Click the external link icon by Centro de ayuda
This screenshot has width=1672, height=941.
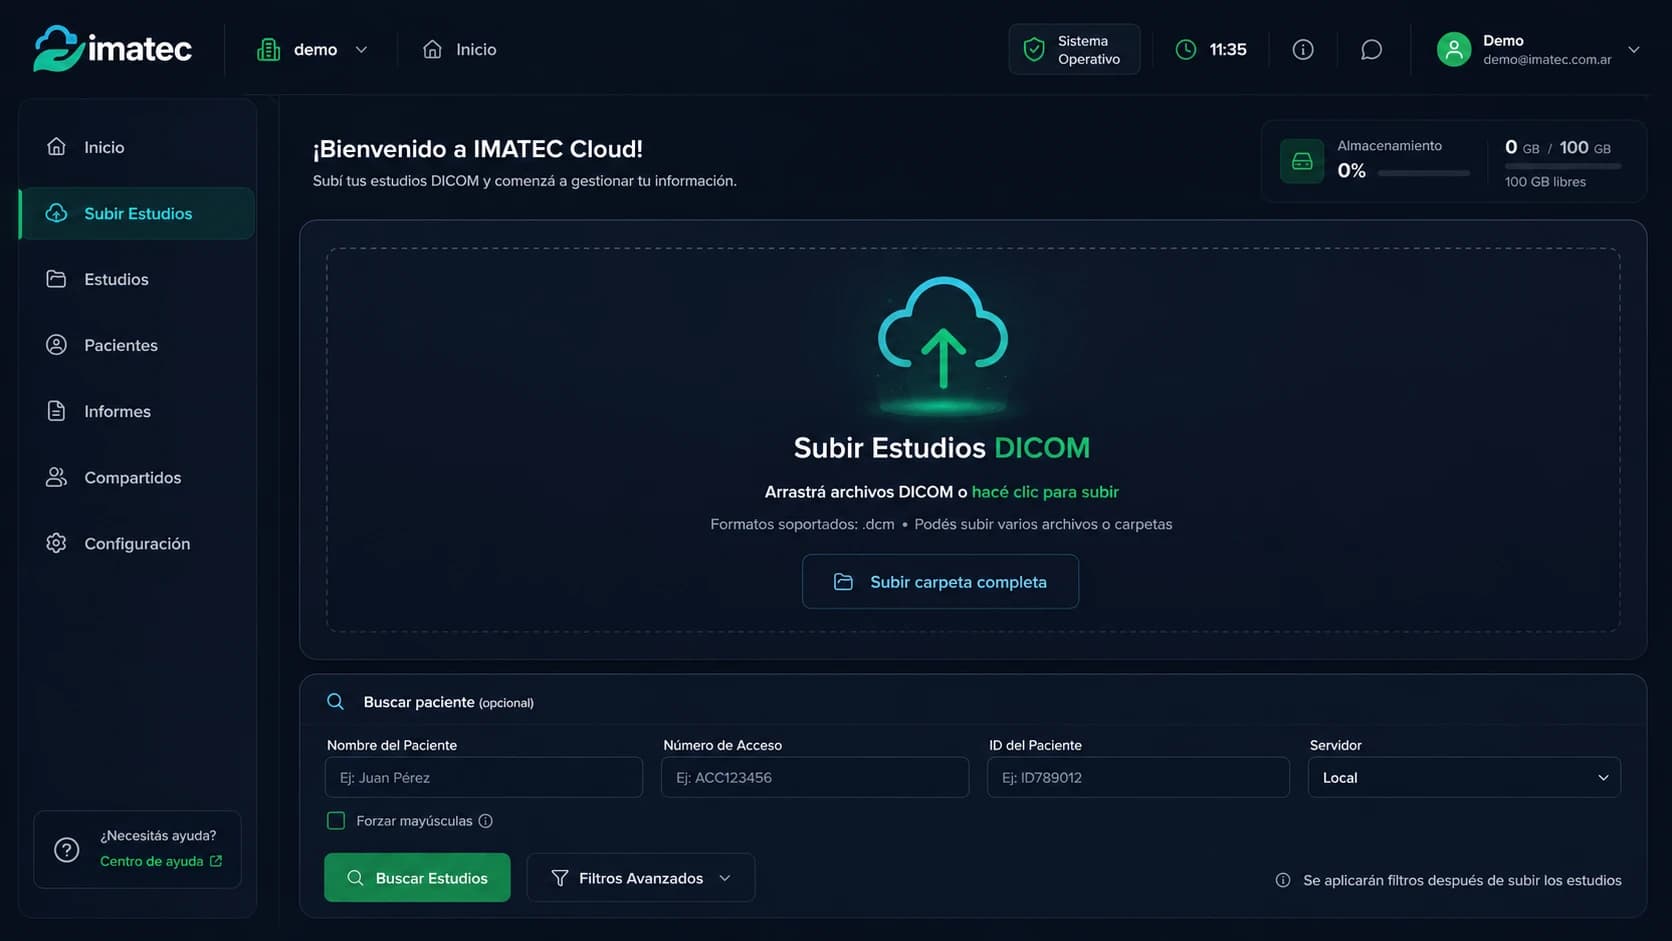pyautogui.click(x=216, y=861)
